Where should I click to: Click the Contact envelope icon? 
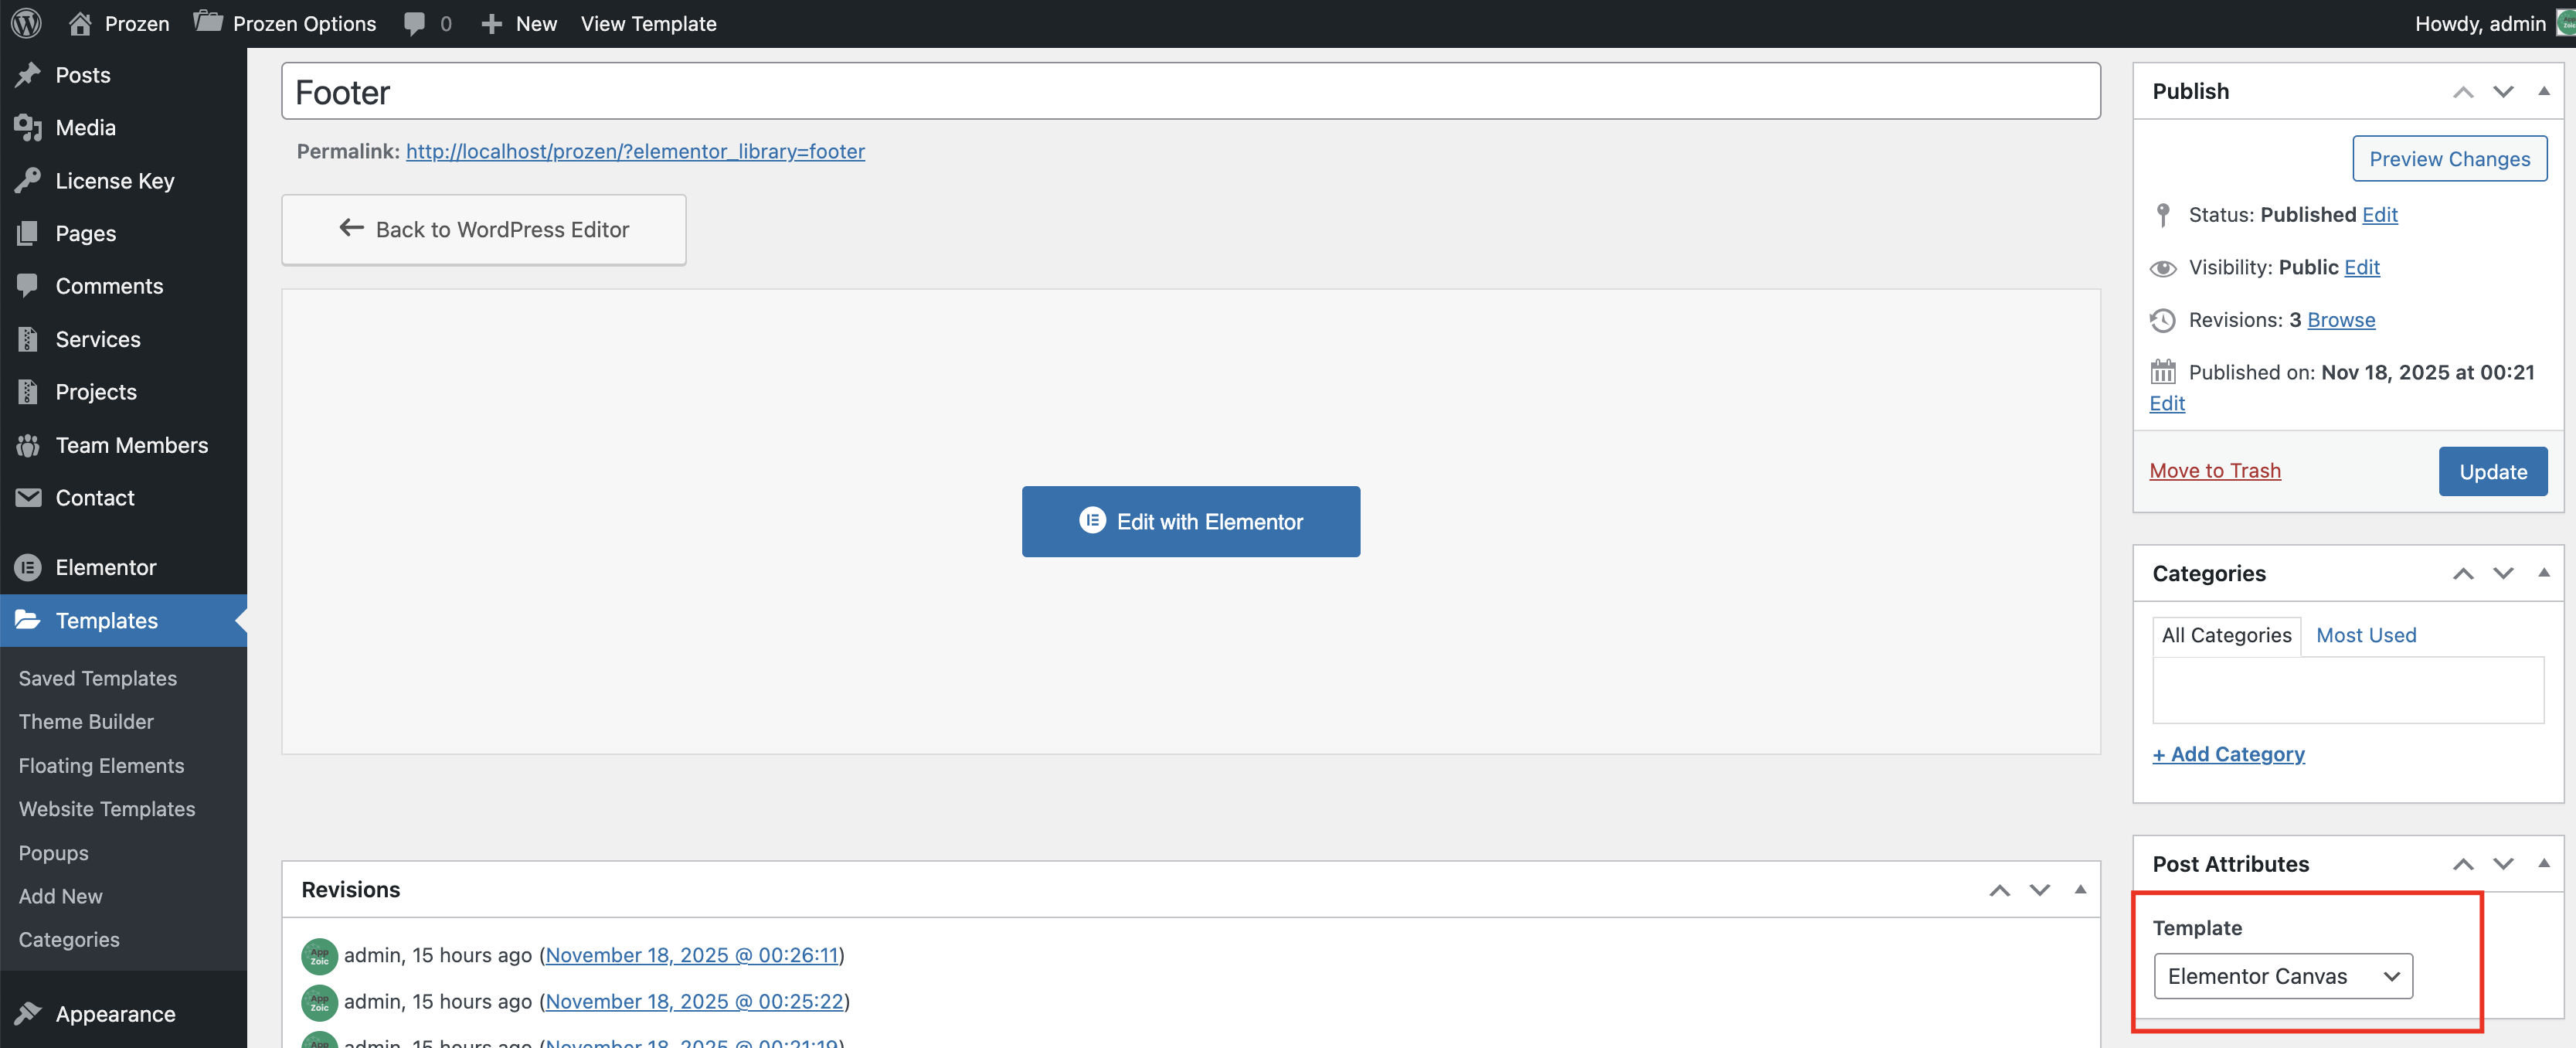28,497
